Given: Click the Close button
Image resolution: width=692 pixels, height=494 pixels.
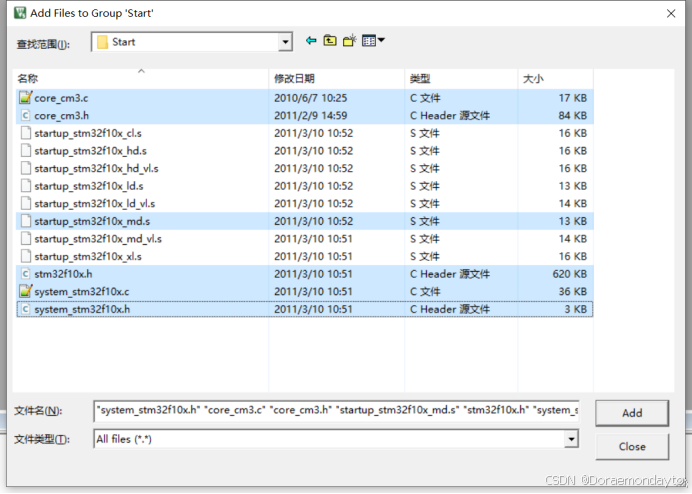Looking at the screenshot, I should pyautogui.click(x=632, y=446).
